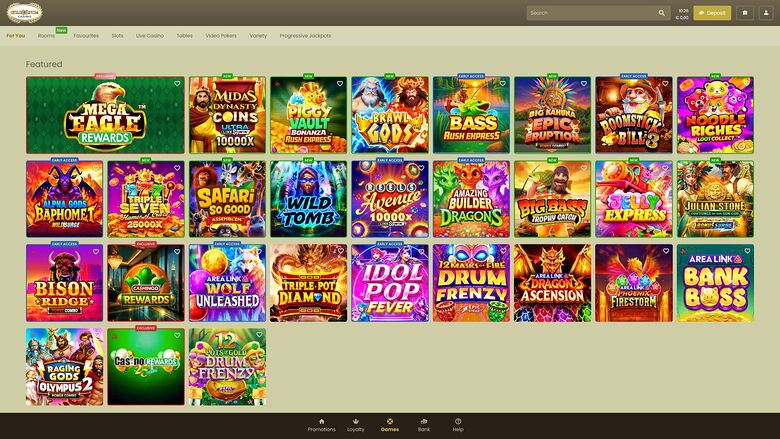Toggle heart on Piggy Vault Bonanza
The height and width of the screenshot is (439, 780).
pyautogui.click(x=340, y=84)
